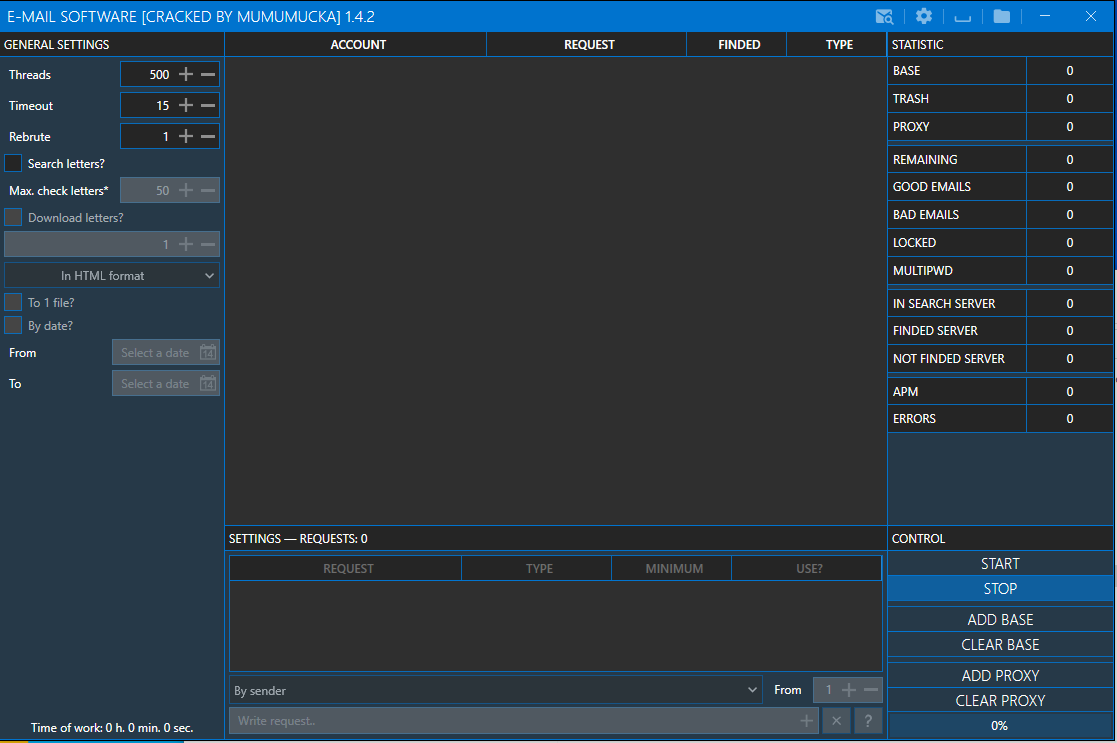Click the ACCOUNT column header
1117x743 pixels.
click(x=357, y=45)
